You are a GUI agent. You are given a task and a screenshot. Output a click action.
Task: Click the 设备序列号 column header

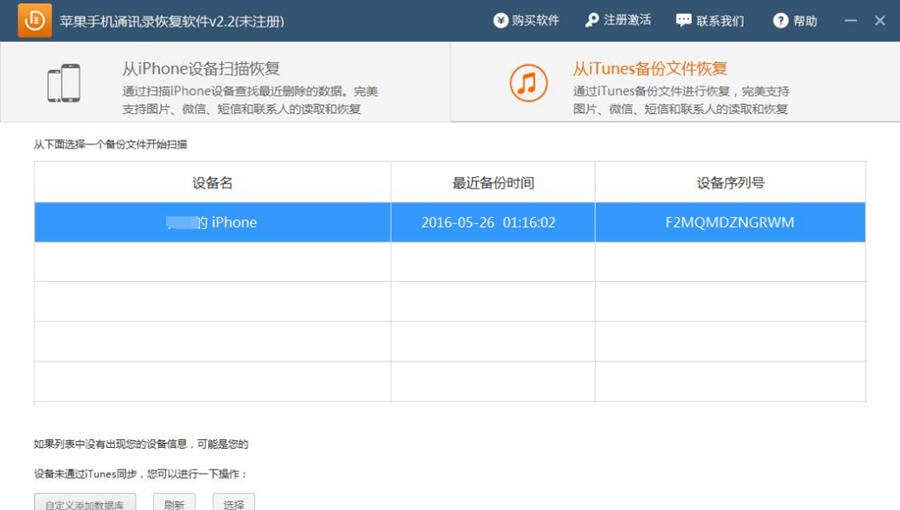[x=730, y=182]
